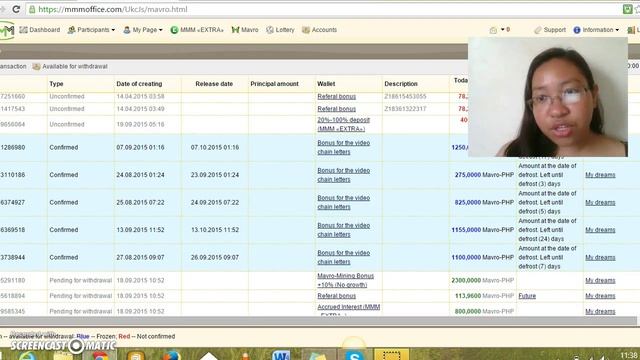Expand the messages dropdown arrow
The image size is (640, 360).
pyautogui.click(x=502, y=29)
